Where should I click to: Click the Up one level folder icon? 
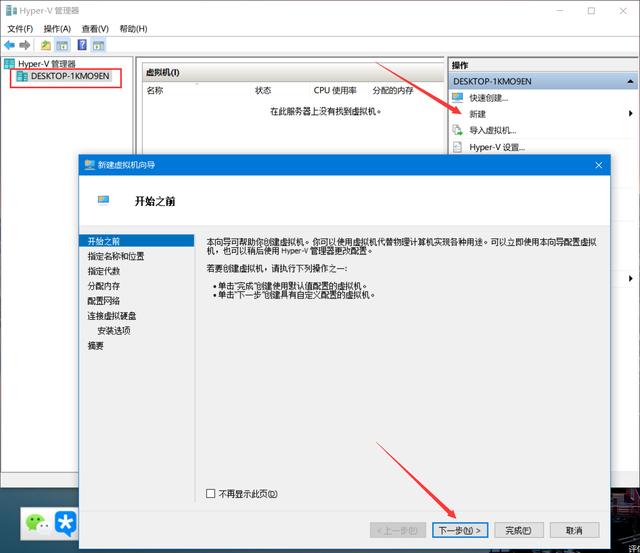tap(46, 45)
